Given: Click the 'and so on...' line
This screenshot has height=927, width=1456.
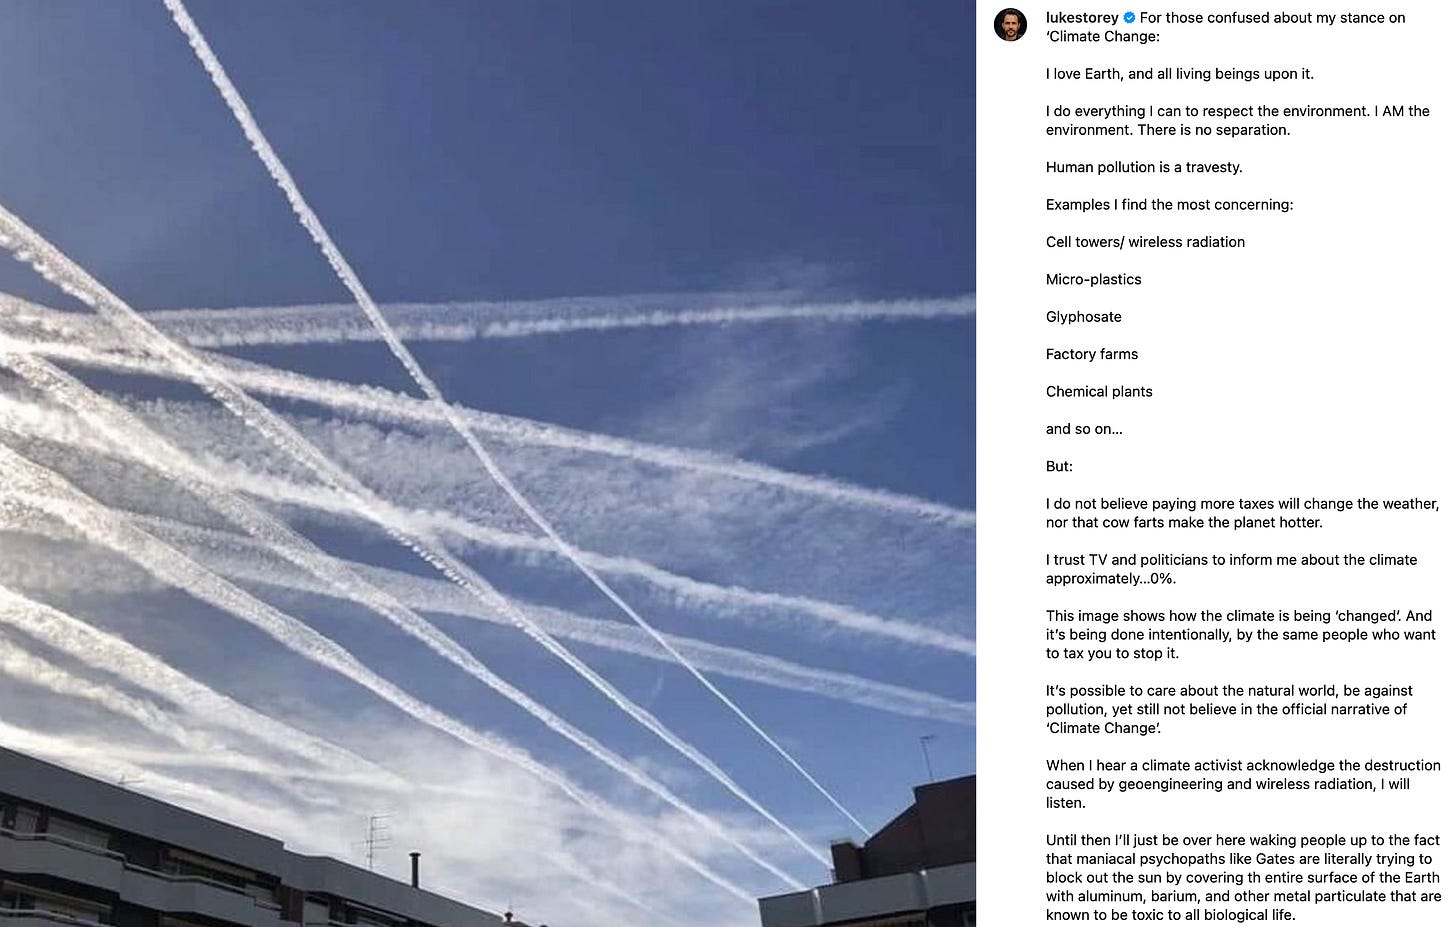Looking at the screenshot, I should click(x=1084, y=429).
